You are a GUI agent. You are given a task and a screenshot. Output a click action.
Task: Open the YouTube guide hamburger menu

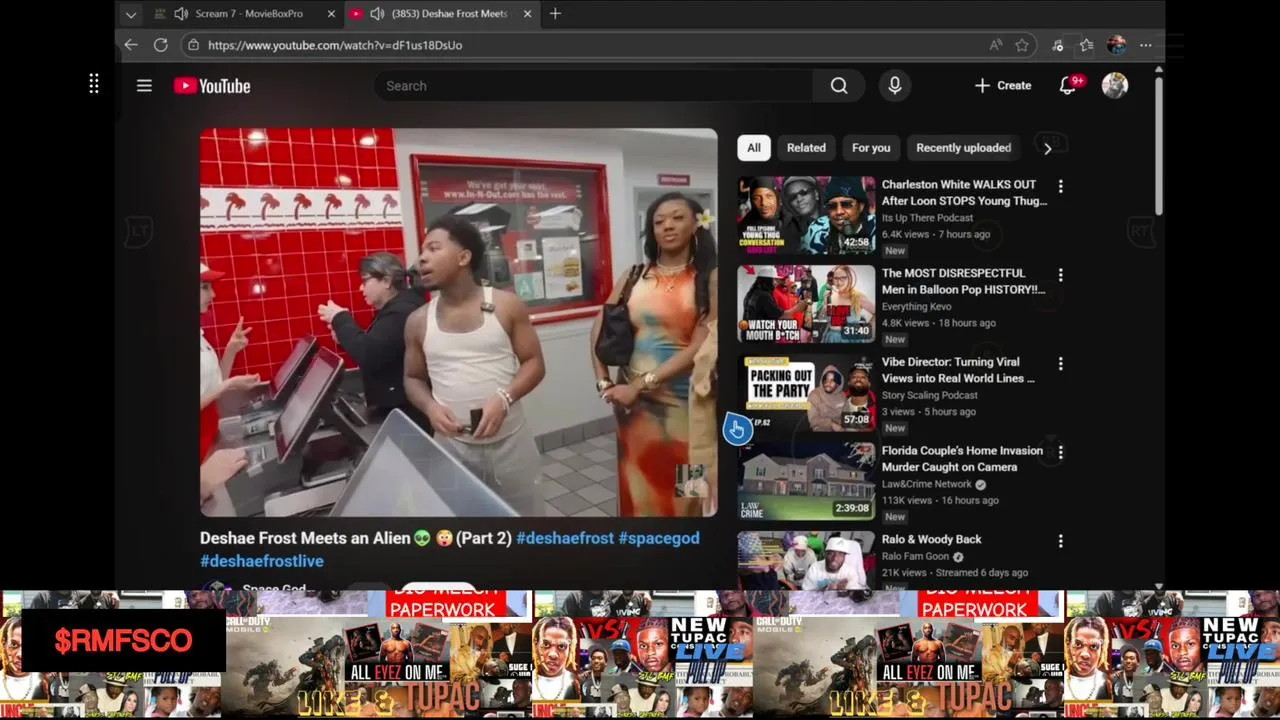(x=144, y=86)
